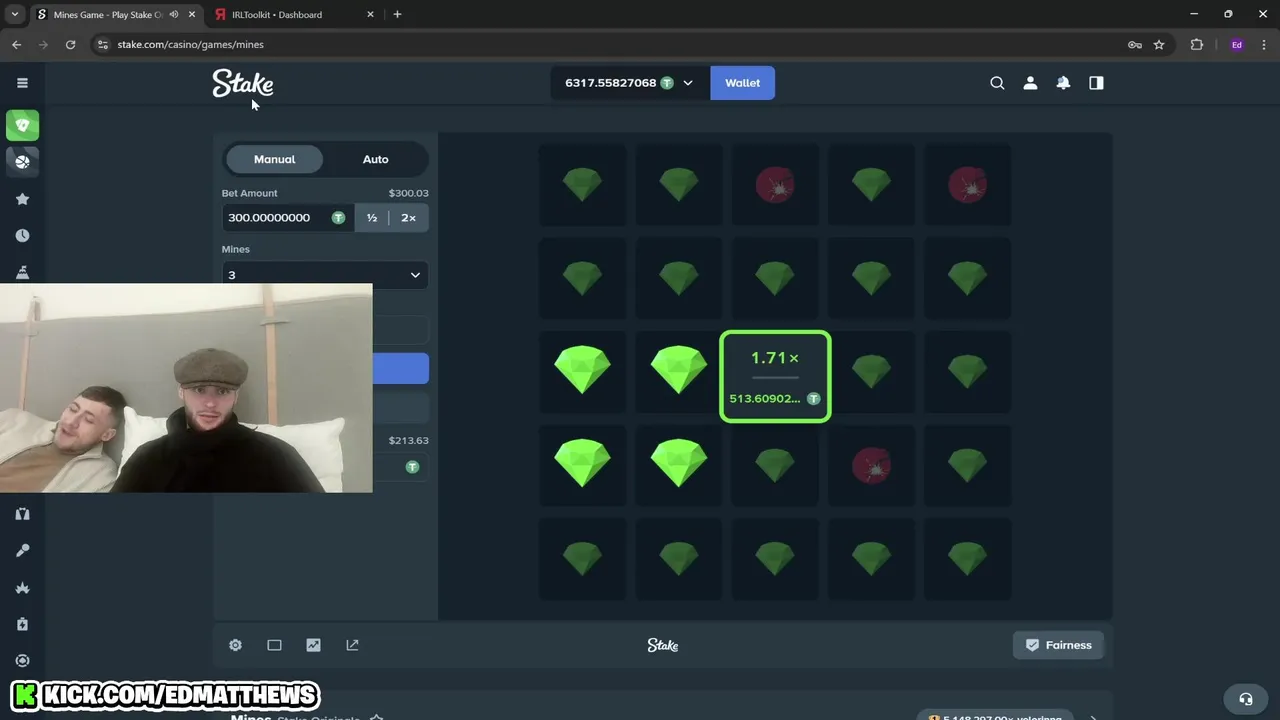Open the search magnifier in Stake header
The width and height of the screenshot is (1280, 720).
(x=997, y=83)
